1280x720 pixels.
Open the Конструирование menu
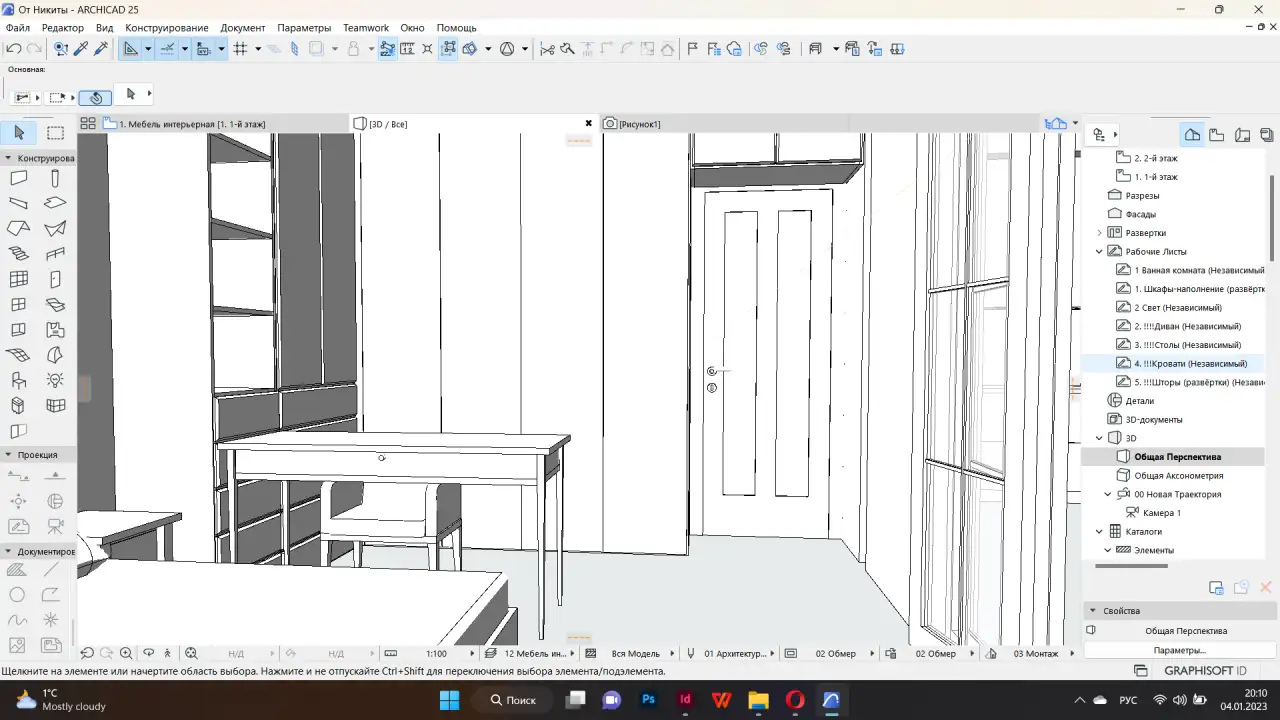point(166,28)
